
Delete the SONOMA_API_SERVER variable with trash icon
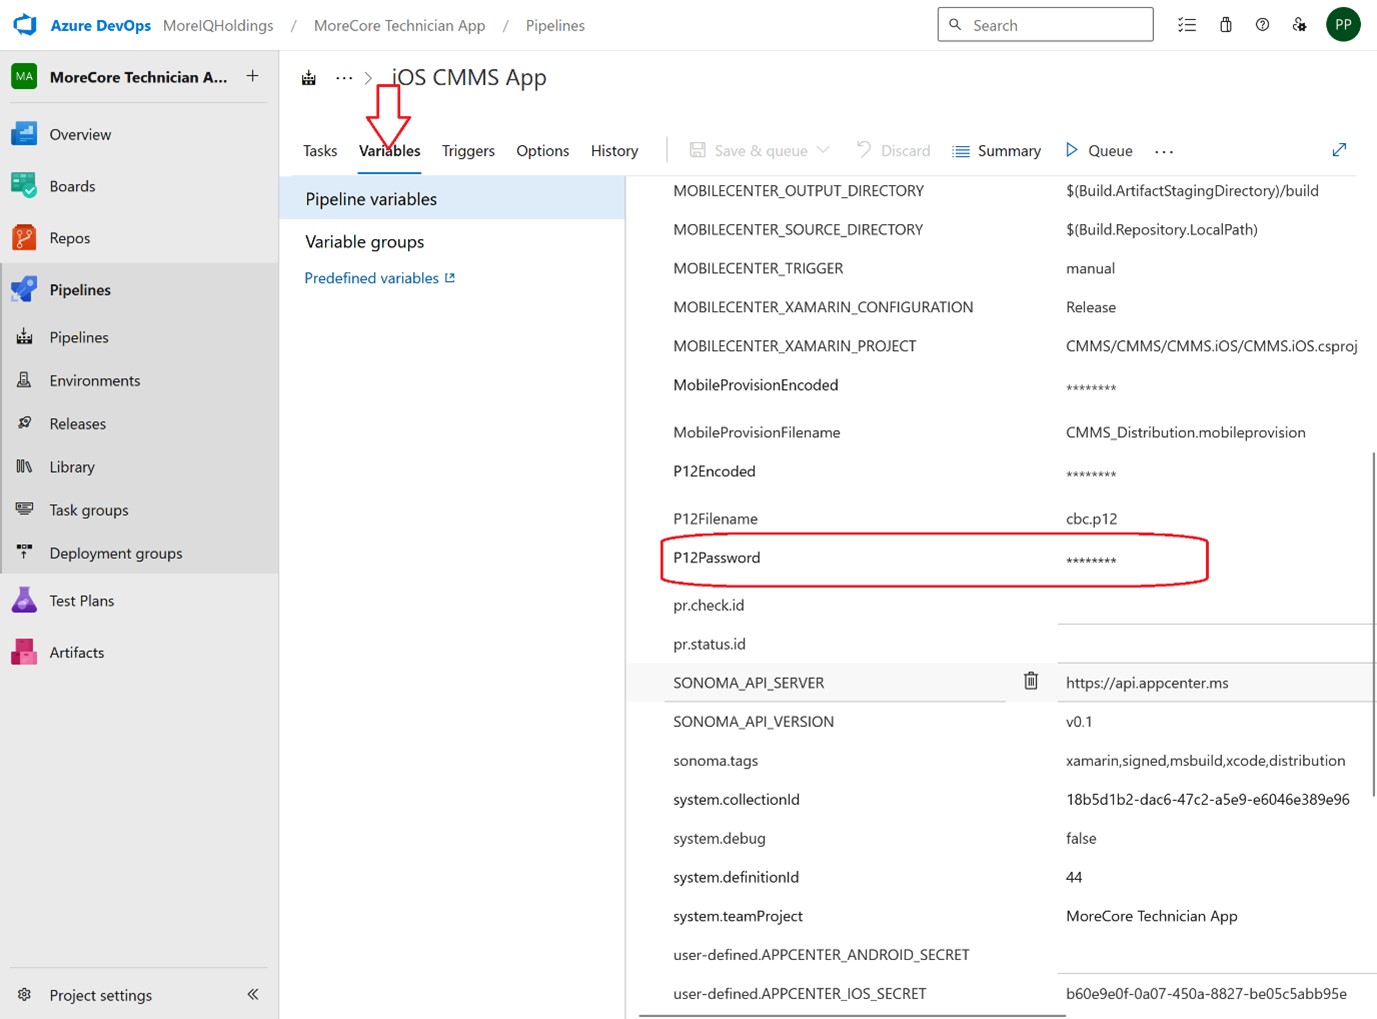[x=1031, y=681]
